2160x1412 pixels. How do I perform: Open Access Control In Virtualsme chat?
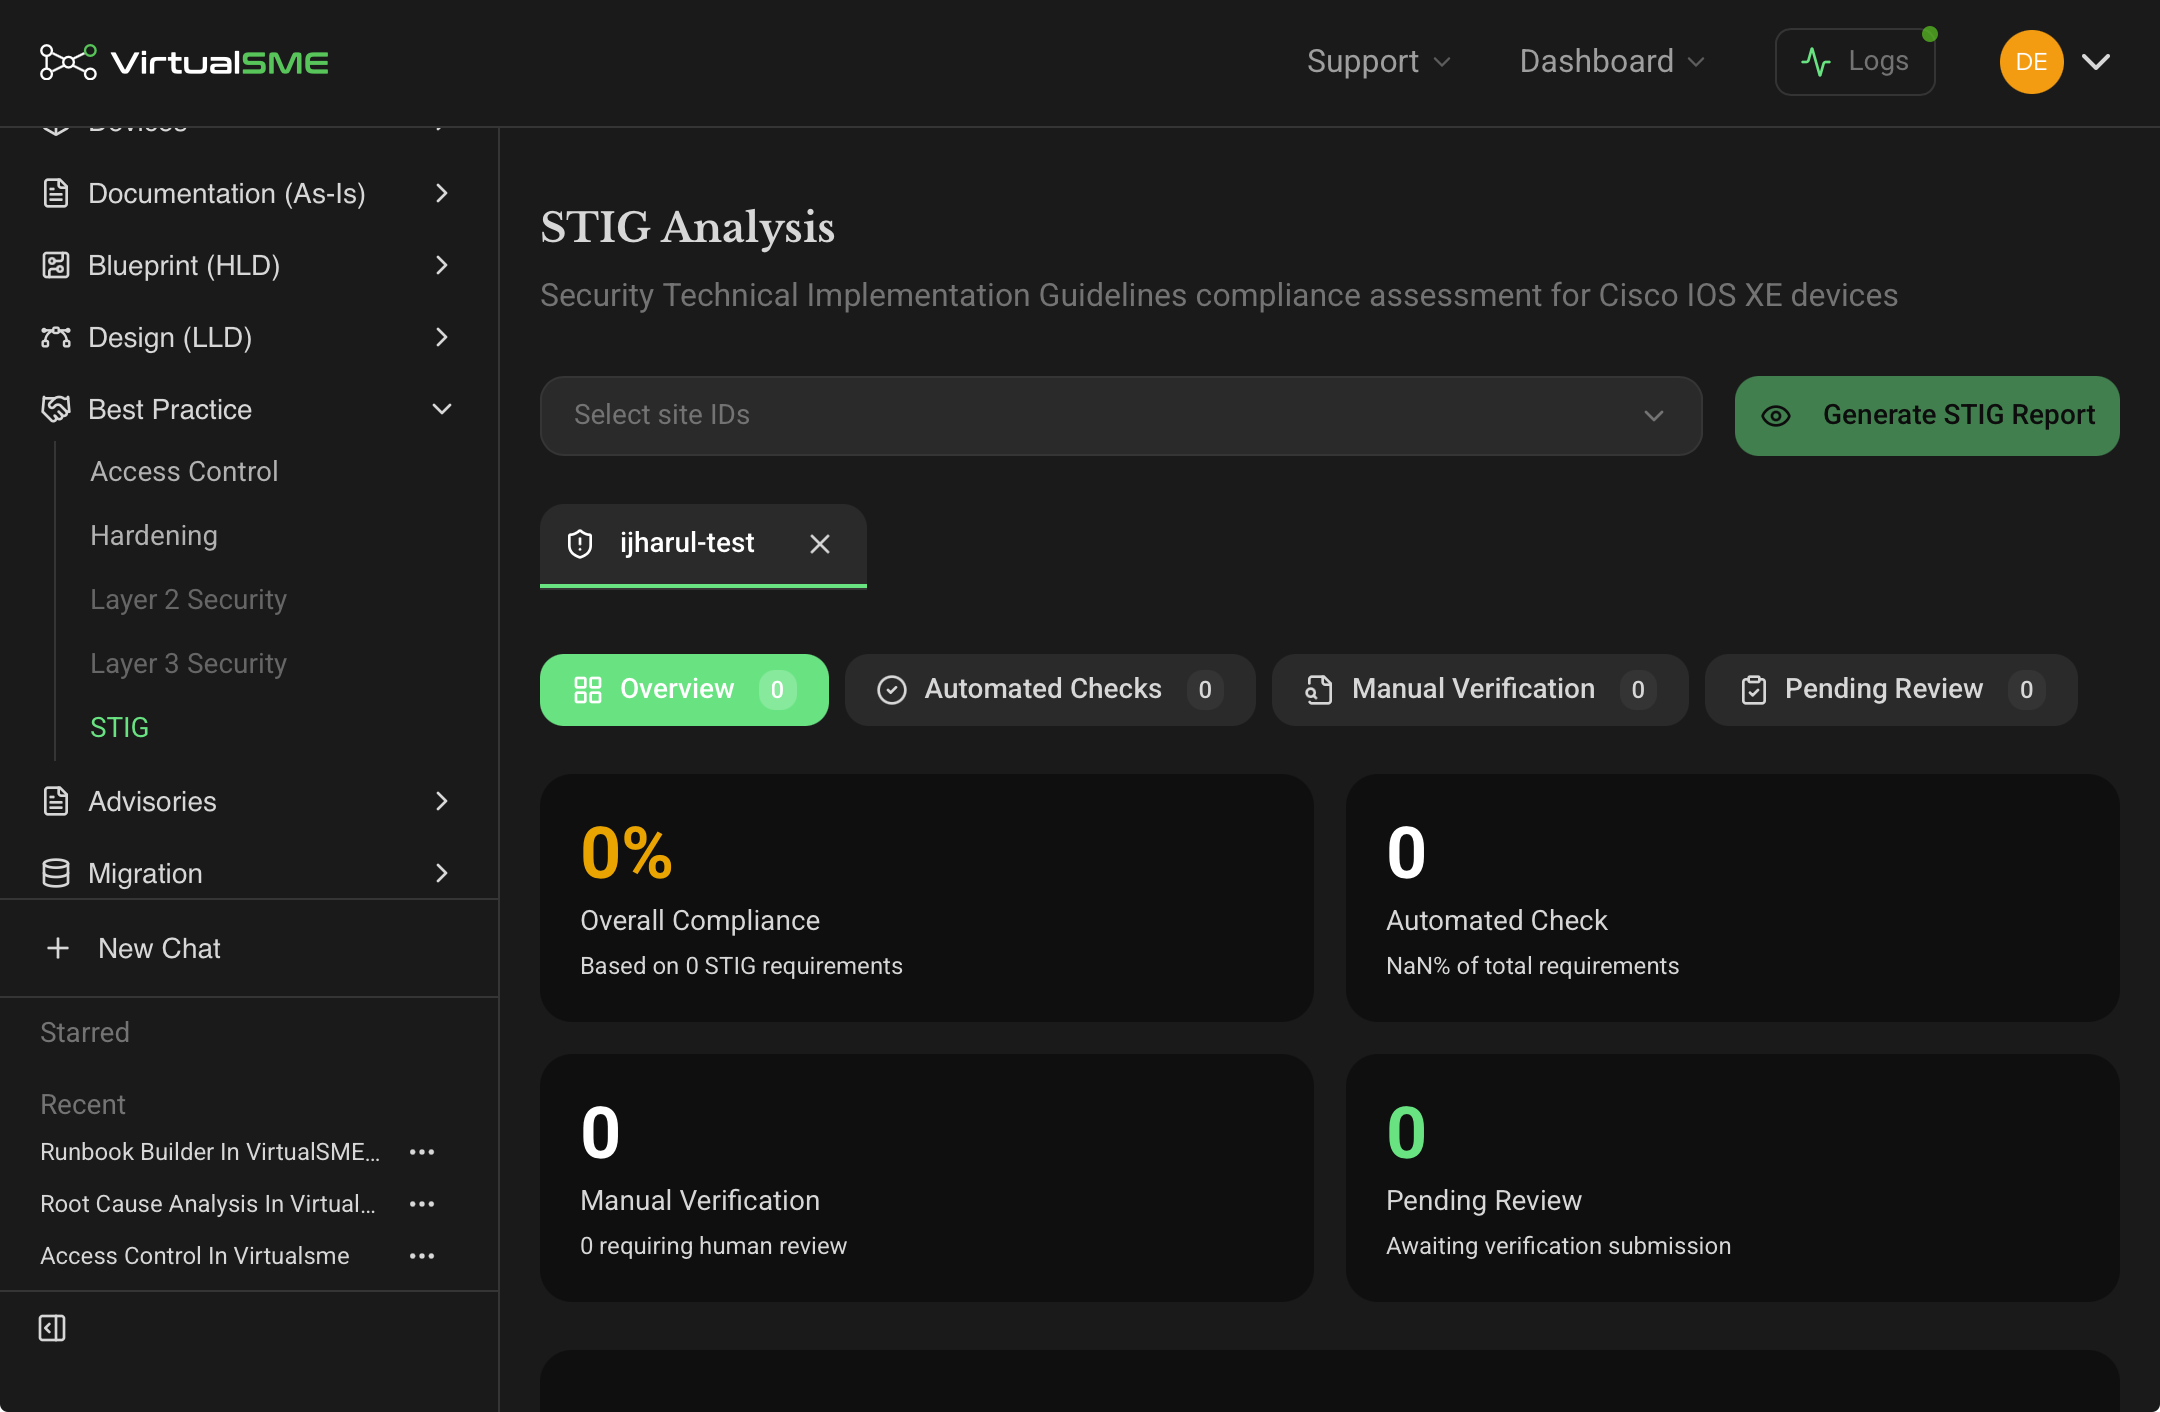pos(195,1256)
